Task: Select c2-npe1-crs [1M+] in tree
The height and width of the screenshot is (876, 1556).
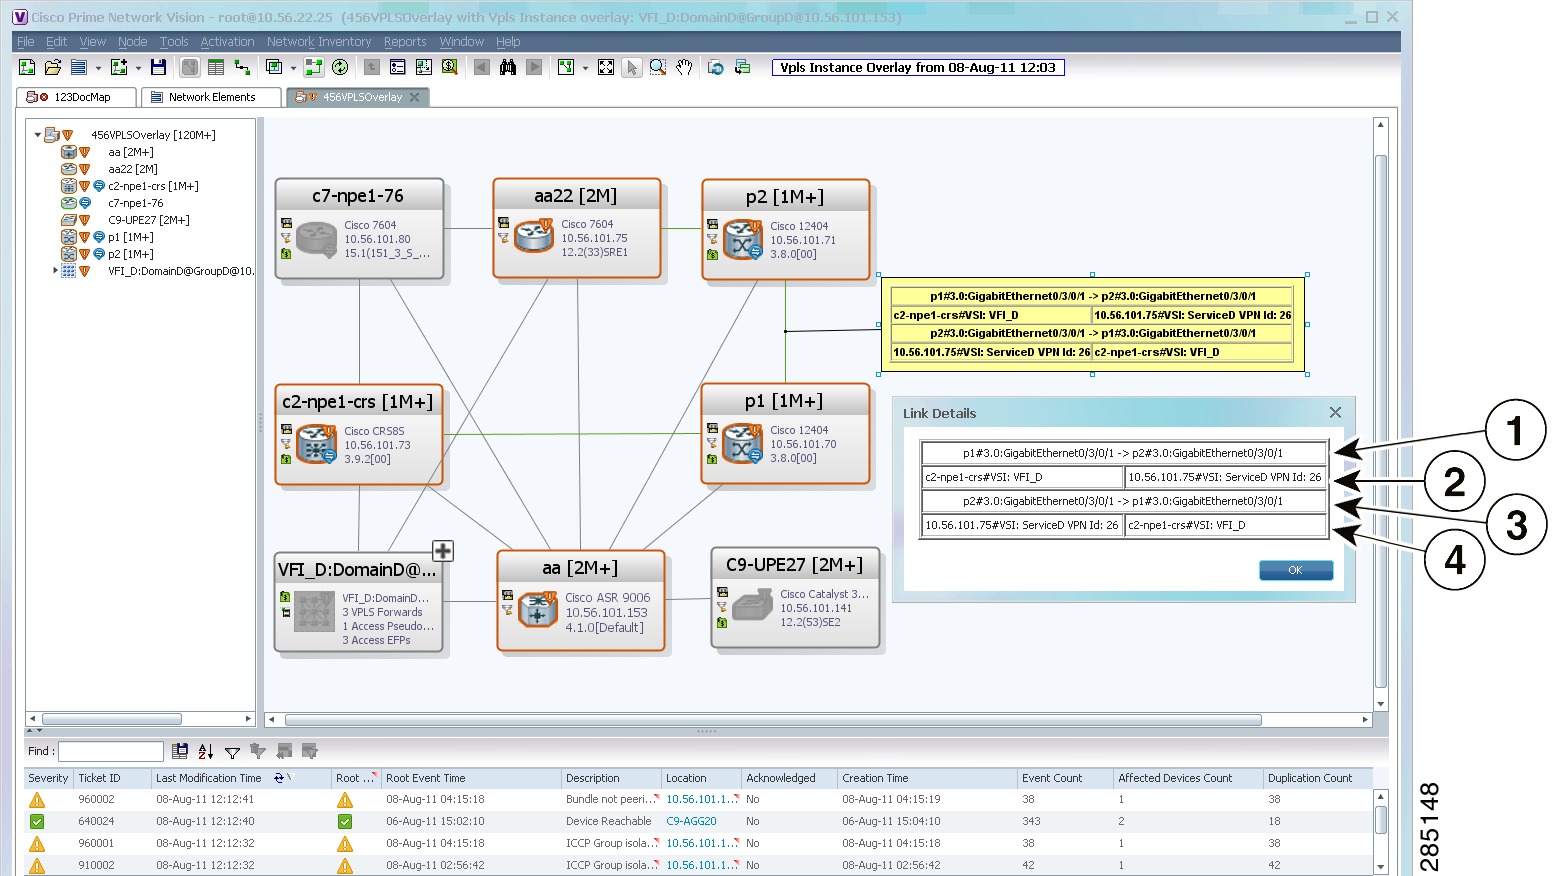Action: tap(153, 186)
